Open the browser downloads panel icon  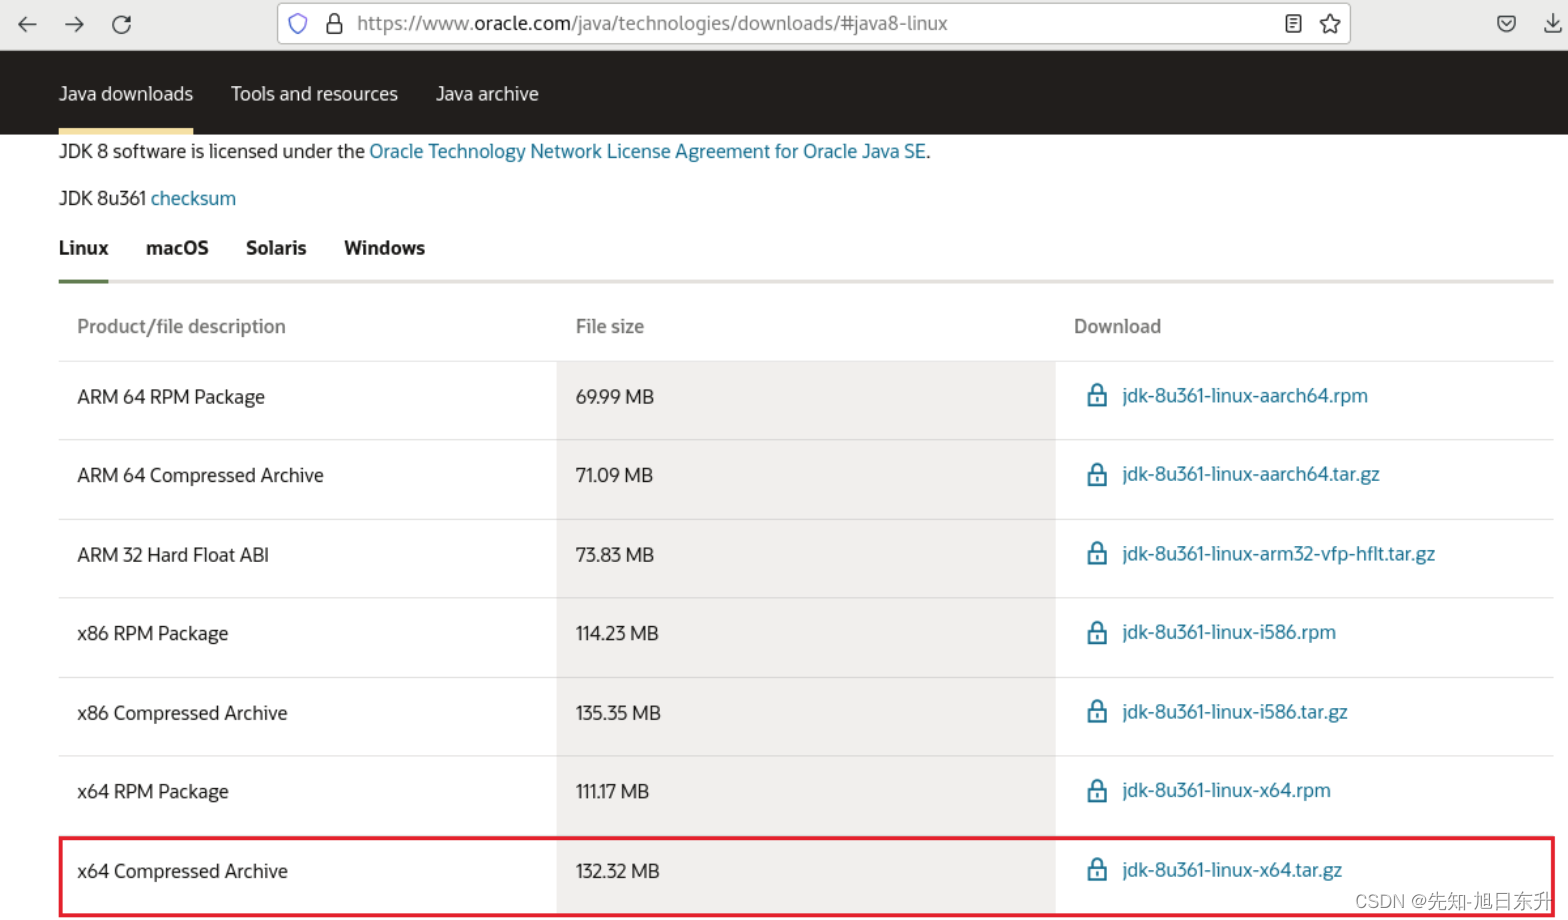(1552, 24)
